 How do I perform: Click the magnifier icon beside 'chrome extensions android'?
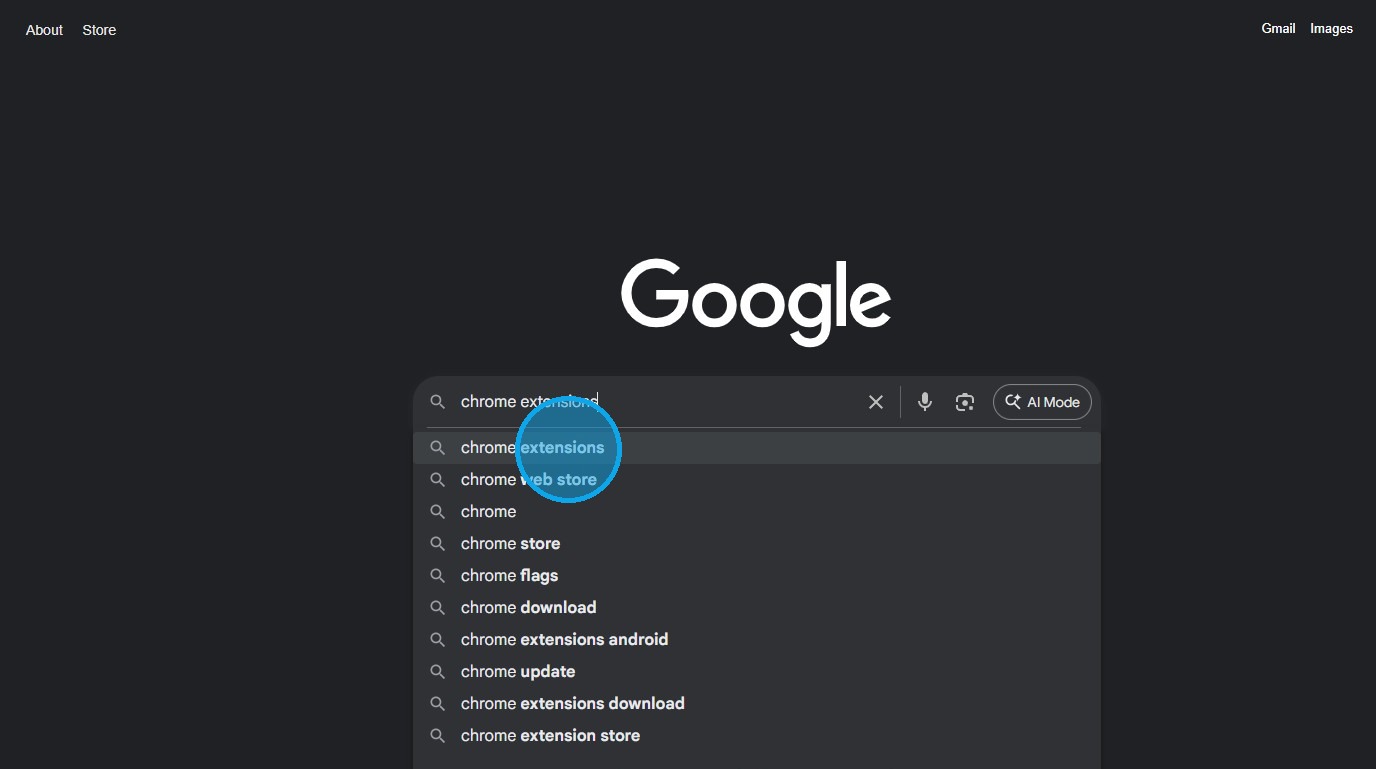click(x=437, y=640)
